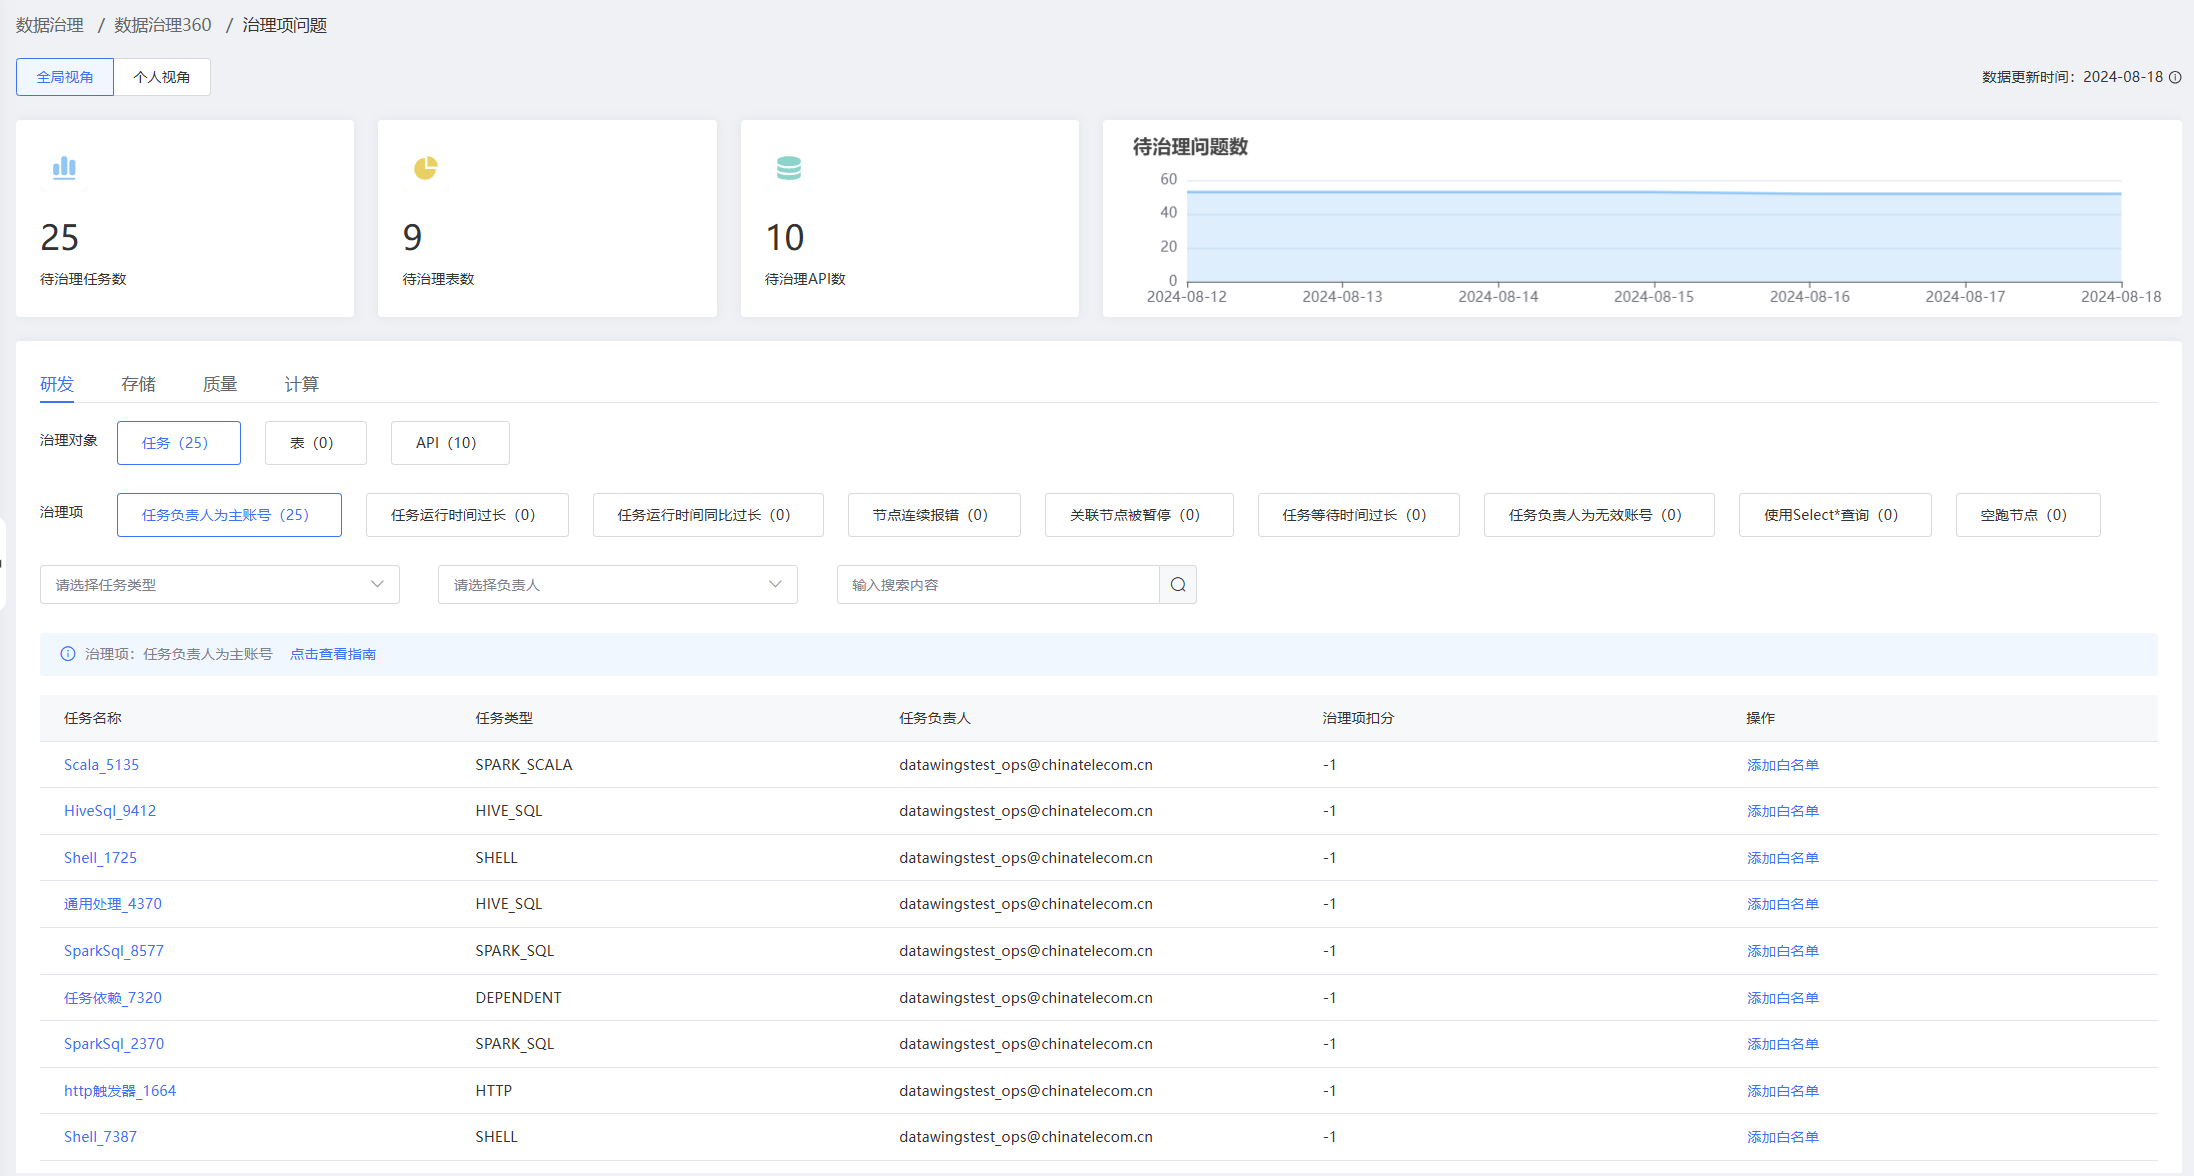Click the SPARK_SCALA type cell

coord(524,765)
